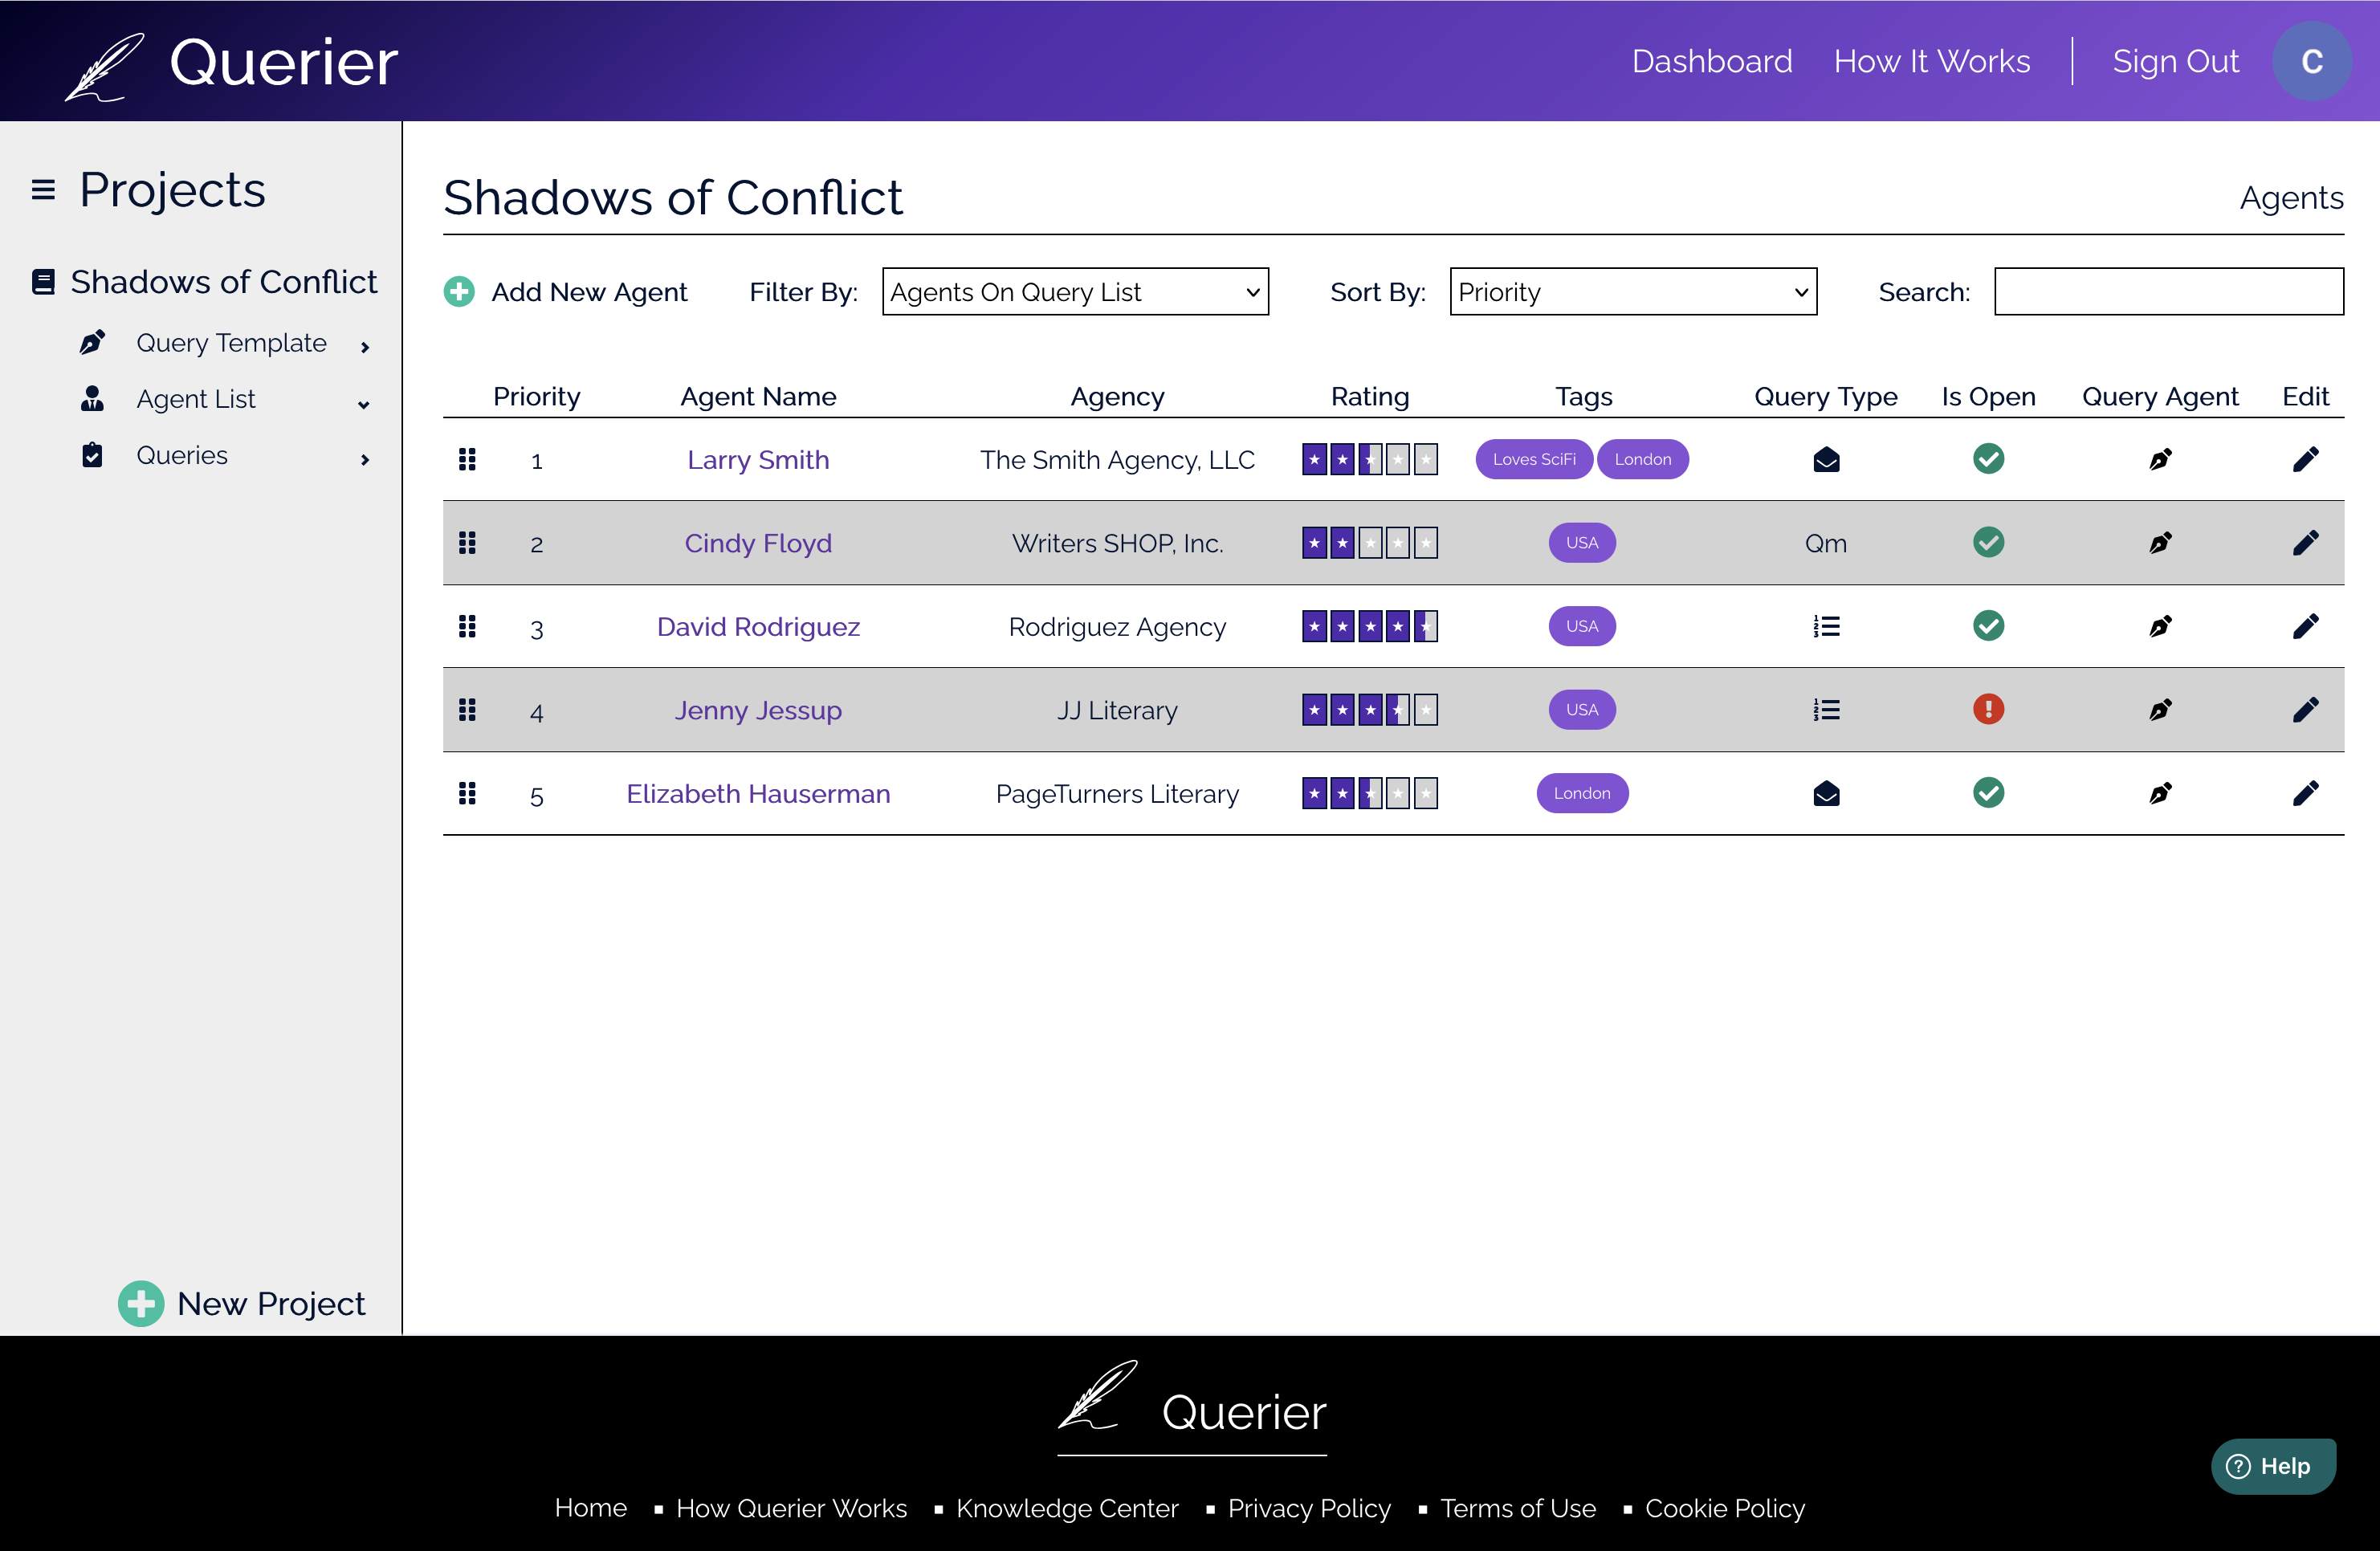2380x1551 pixels.
Task: Click the user avatar circle labeled C
Action: (x=2311, y=62)
